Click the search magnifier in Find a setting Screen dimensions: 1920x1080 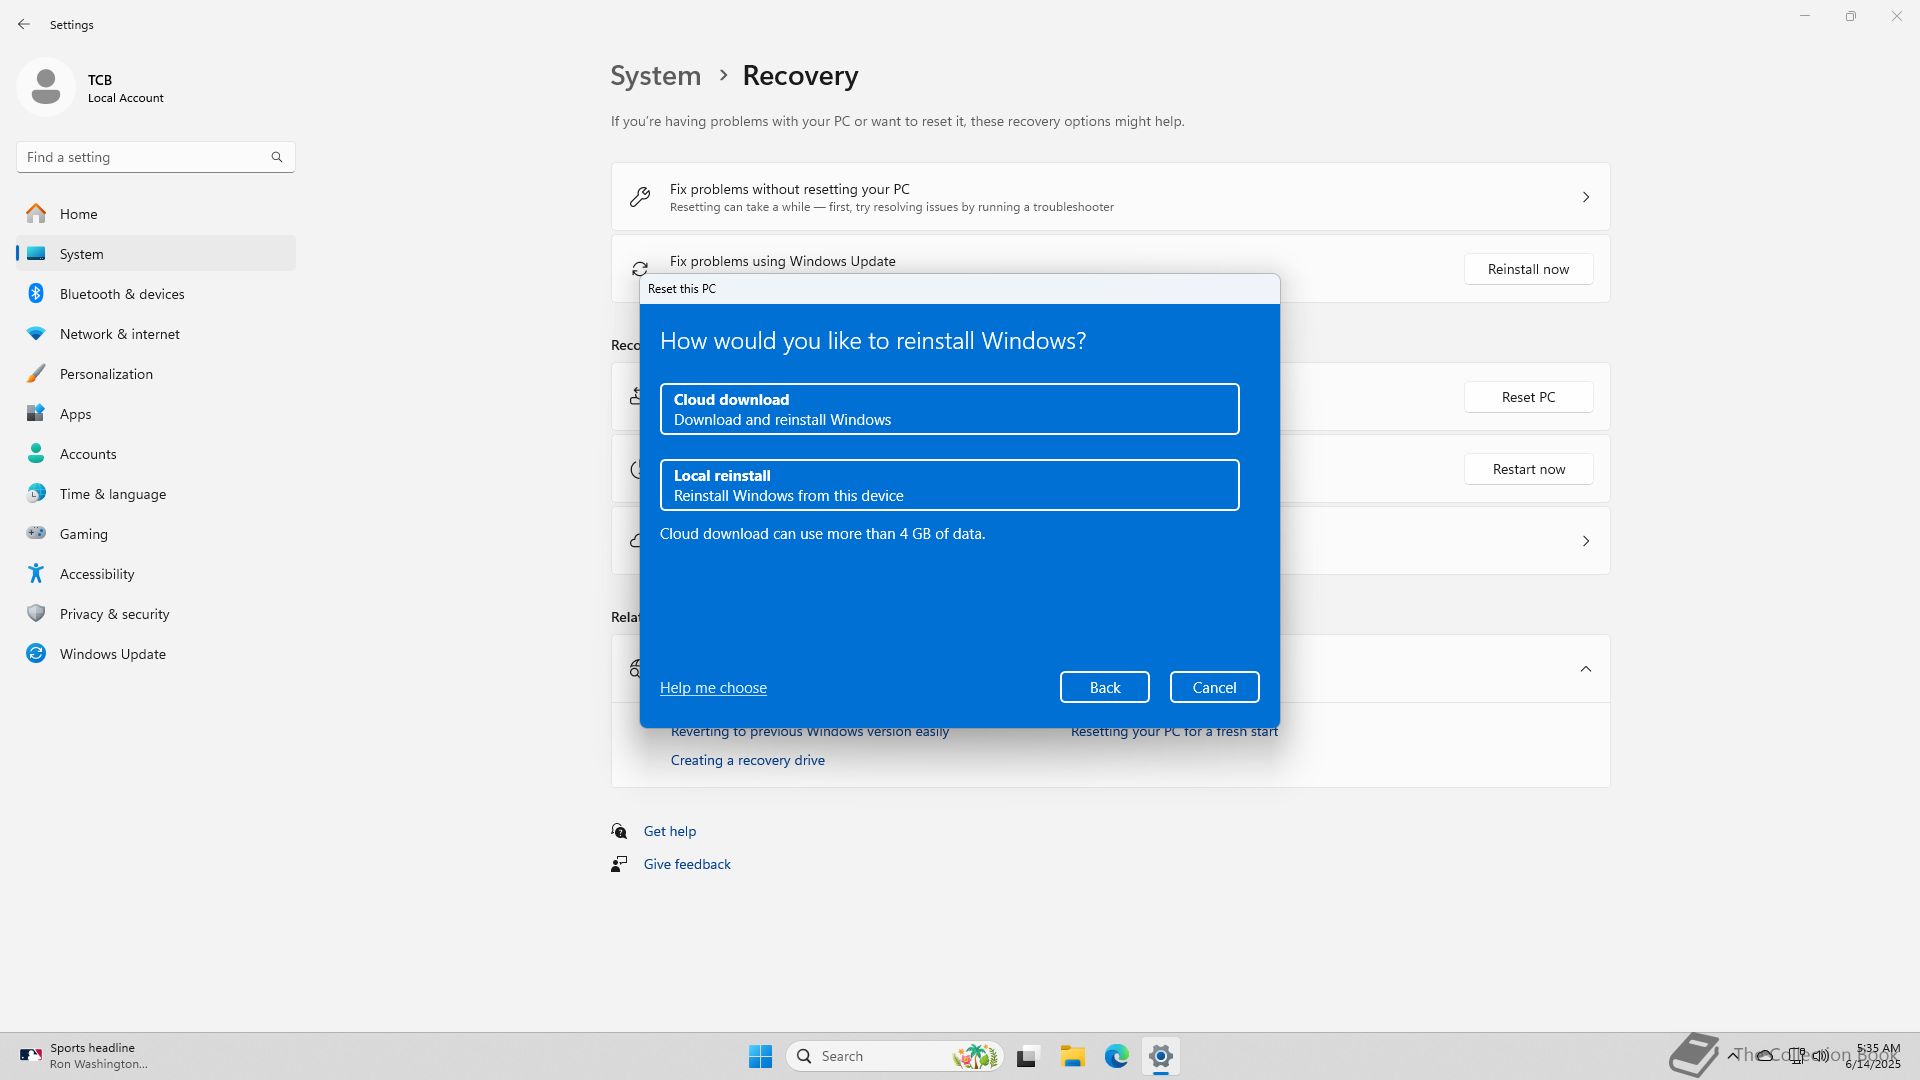pyautogui.click(x=277, y=157)
